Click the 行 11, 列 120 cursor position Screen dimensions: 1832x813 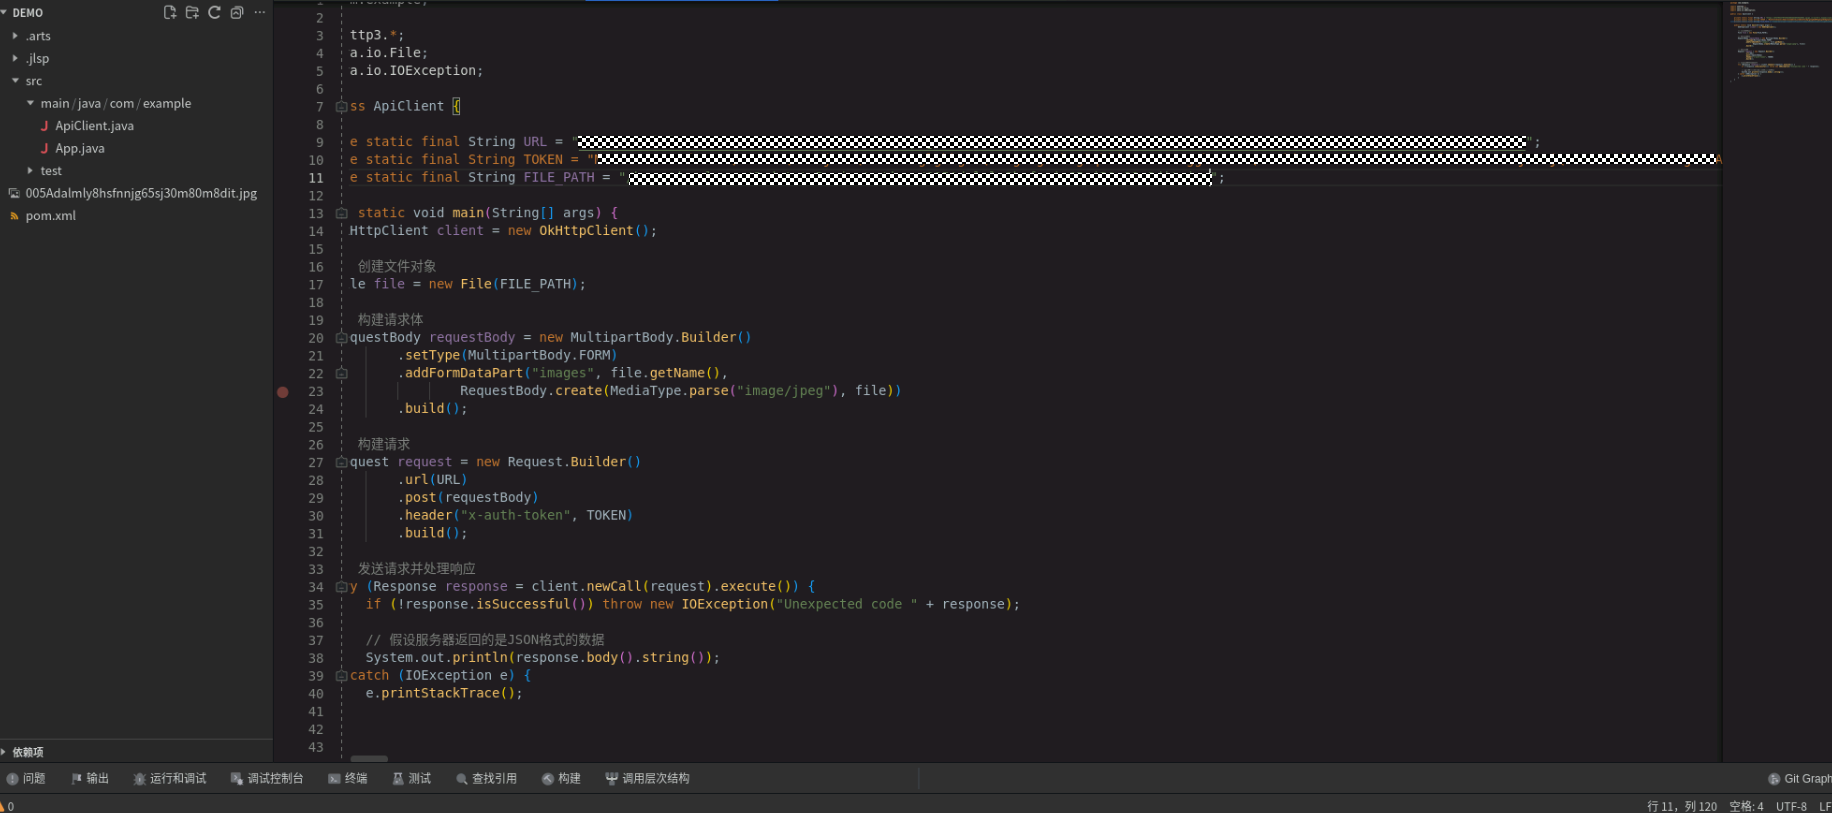[x=1682, y=806]
